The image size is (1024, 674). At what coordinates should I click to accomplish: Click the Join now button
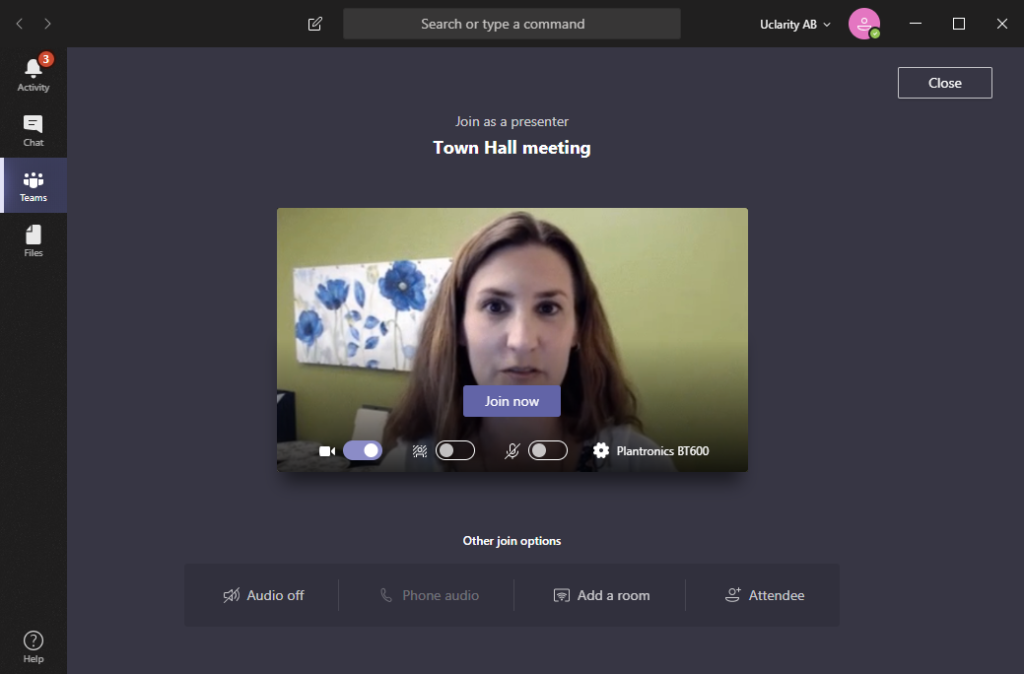[x=512, y=401]
